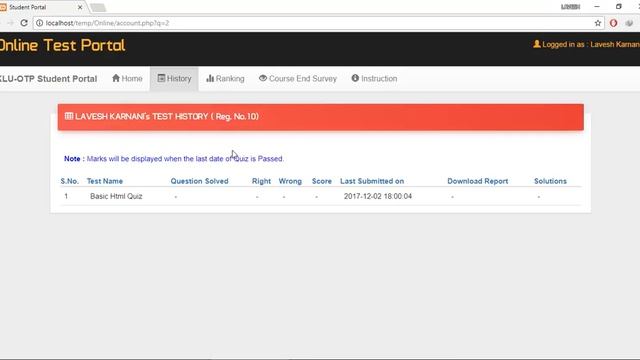Bookmark this page with the star icon
This screenshot has width=640, height=360.
(x=598, y=23)
